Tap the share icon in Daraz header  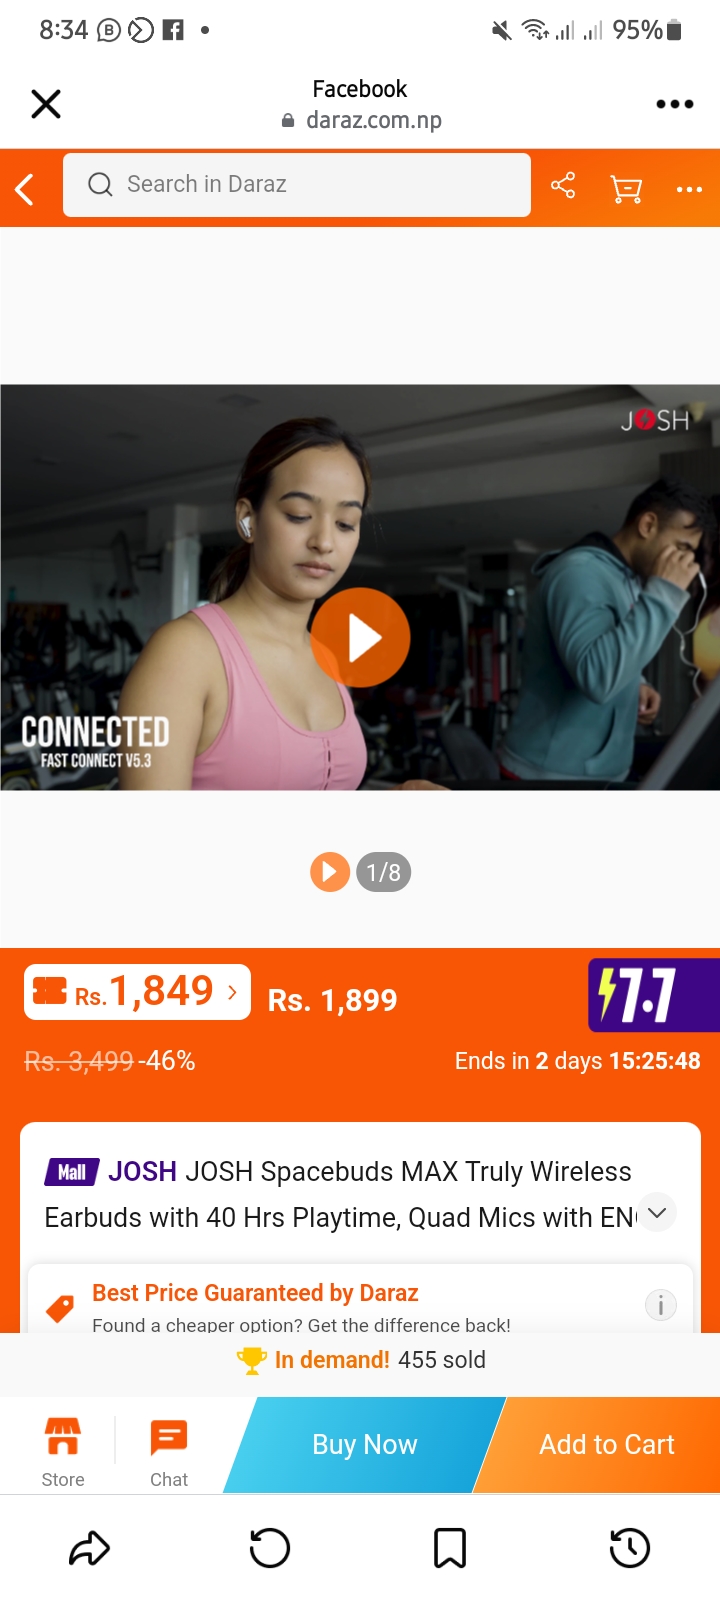click(x=563, y=185)
